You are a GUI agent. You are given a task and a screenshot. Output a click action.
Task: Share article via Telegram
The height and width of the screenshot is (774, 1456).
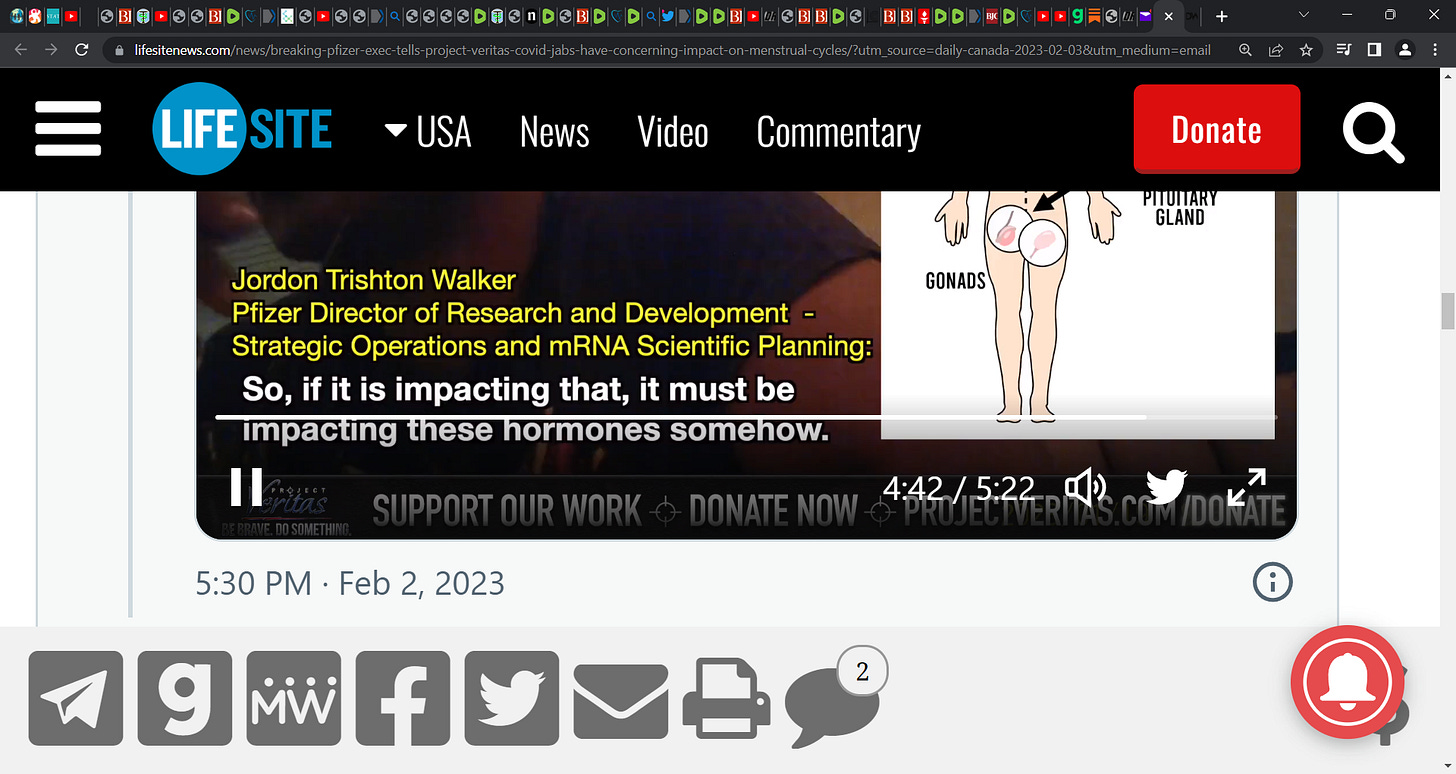coord(76,698)
